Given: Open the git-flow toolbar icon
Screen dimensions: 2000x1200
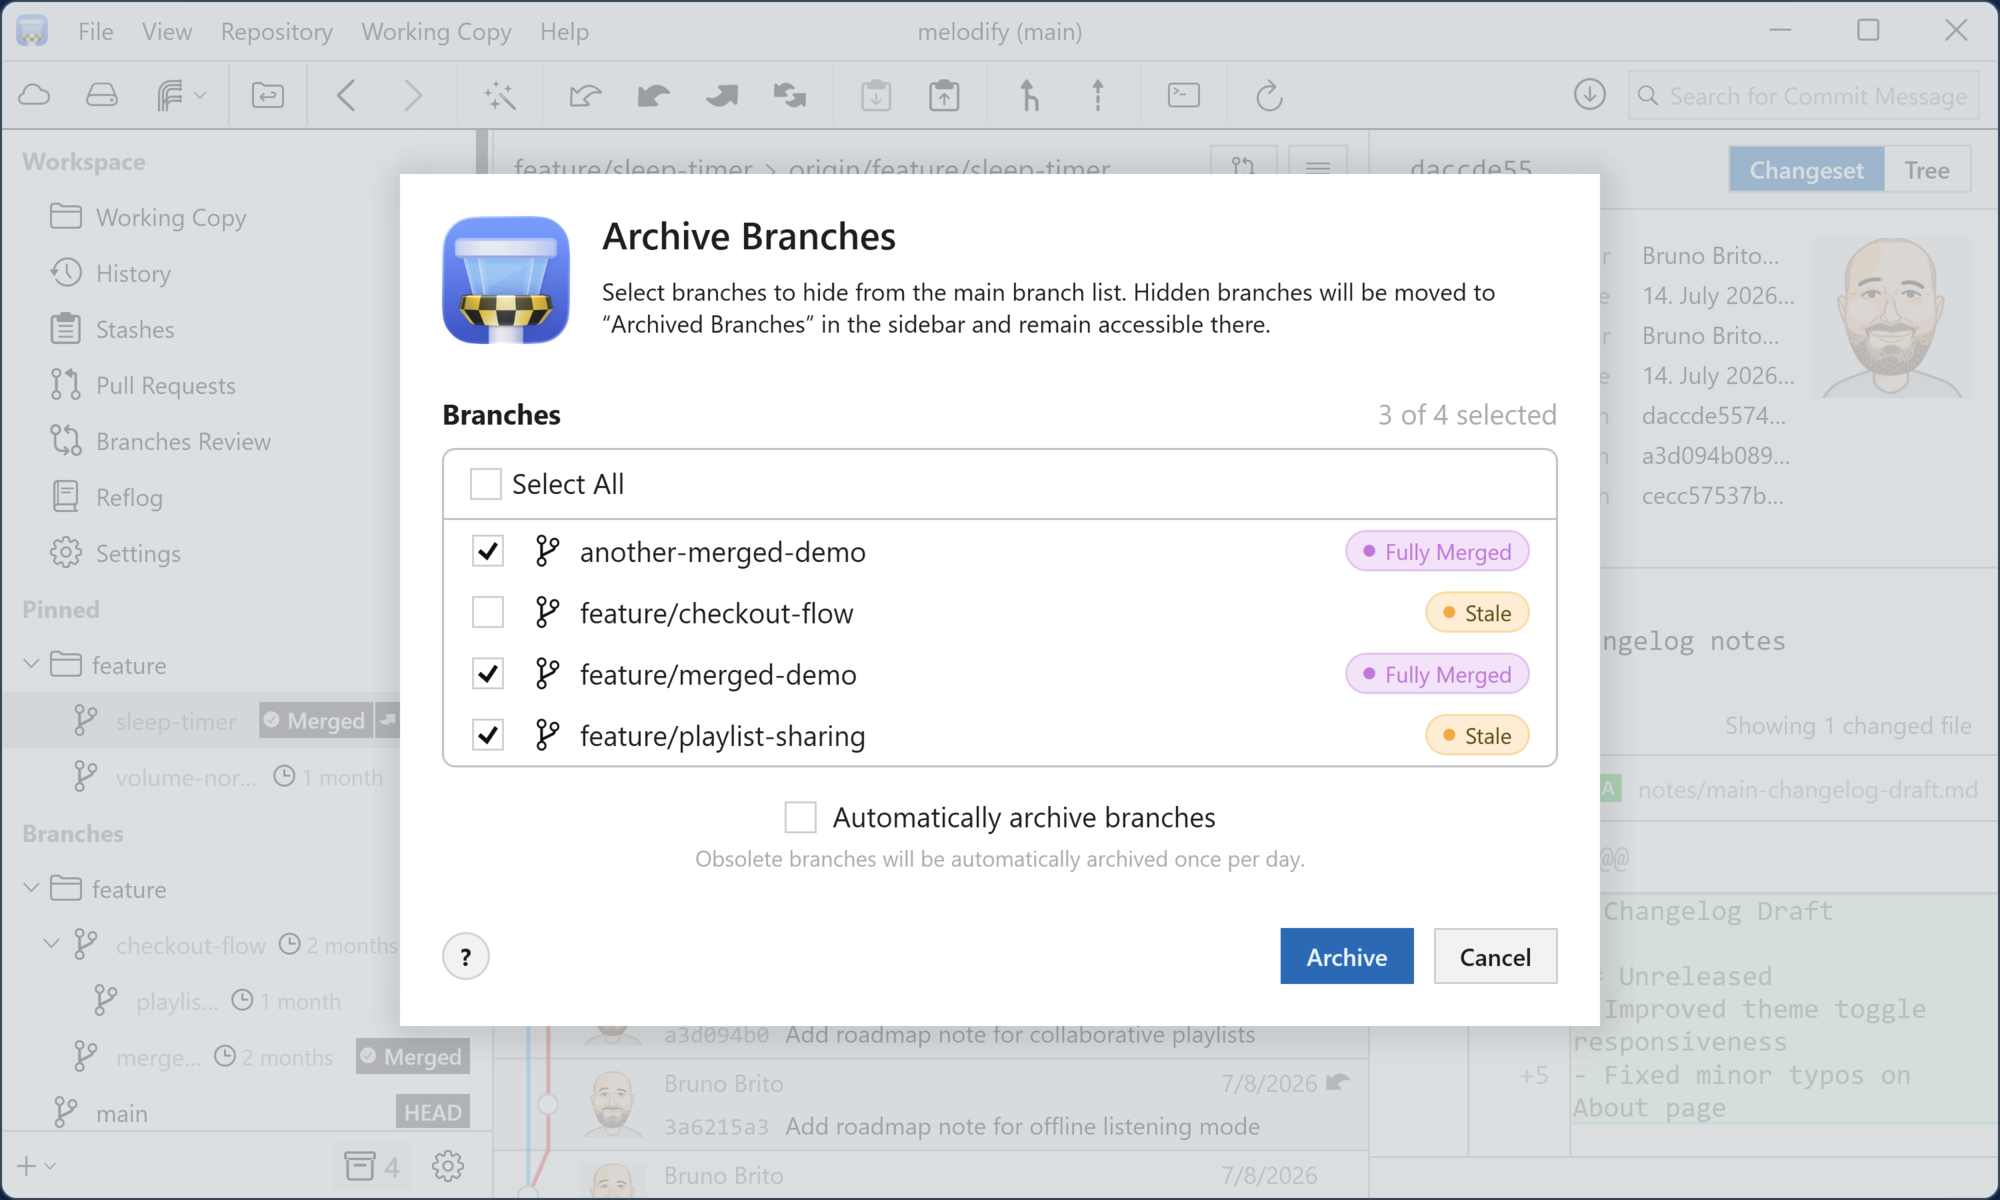Looking at the screenshot, I should 181,95.
